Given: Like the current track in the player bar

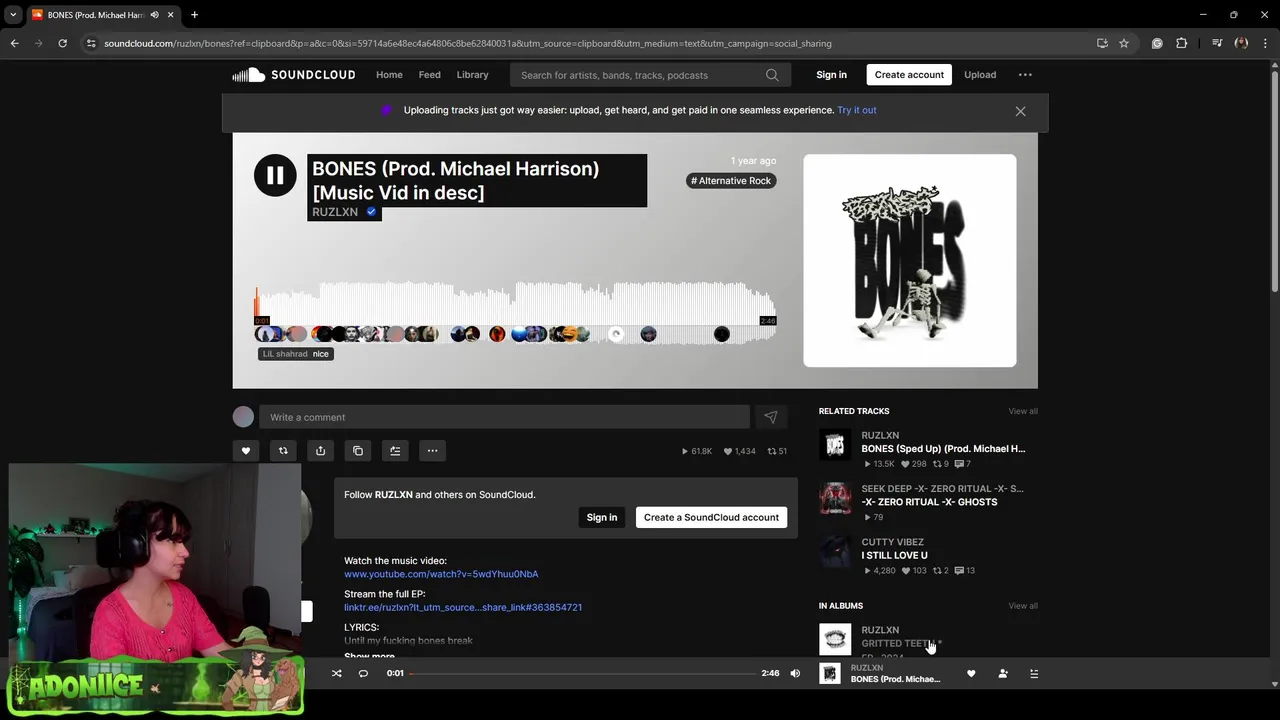Looking at the screenshot, I should (x=971, y=674).
